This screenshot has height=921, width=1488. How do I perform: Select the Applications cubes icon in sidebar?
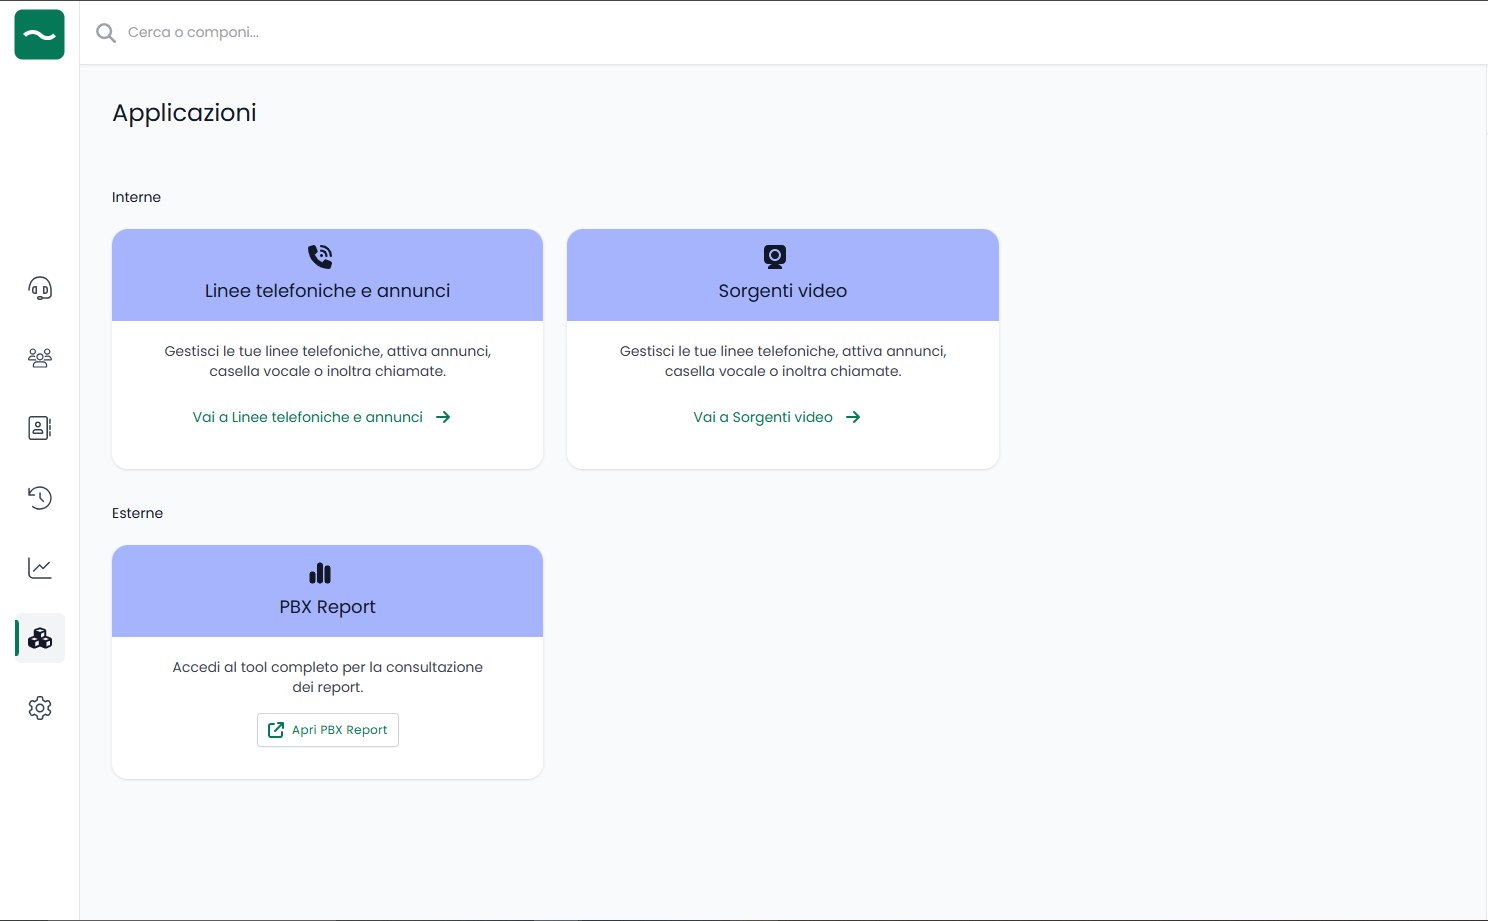(40, 638)
